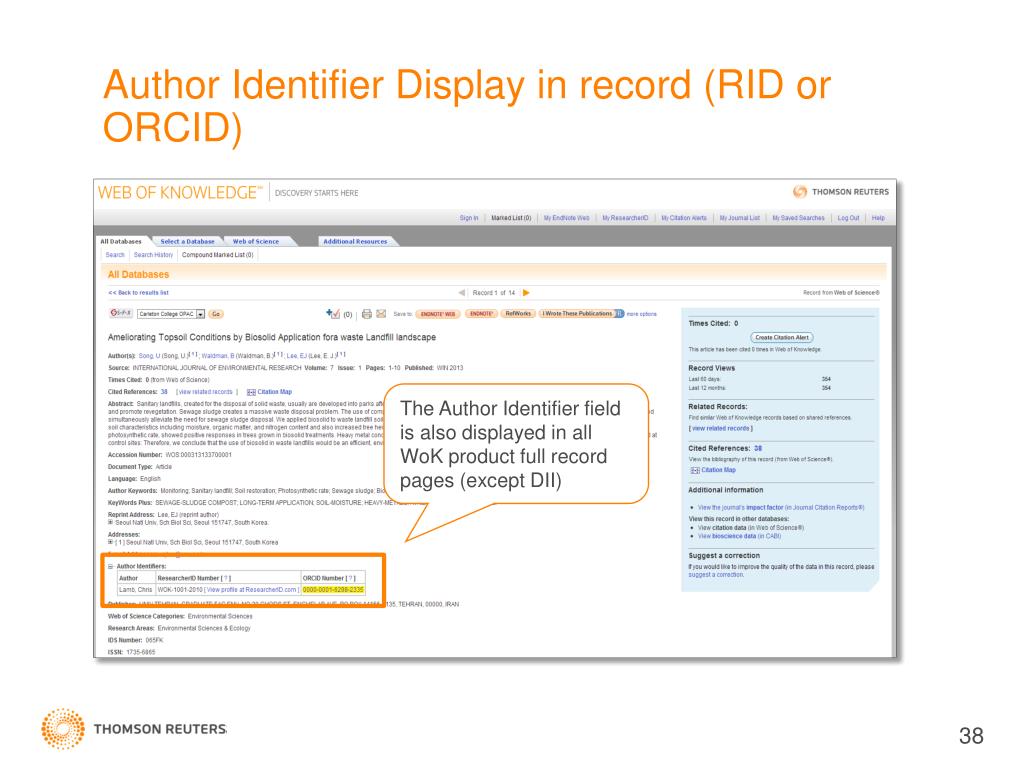Viewport: 1024px width, 768px height.
Task: Open My Journal List link
Action: [x=739, y=218]
